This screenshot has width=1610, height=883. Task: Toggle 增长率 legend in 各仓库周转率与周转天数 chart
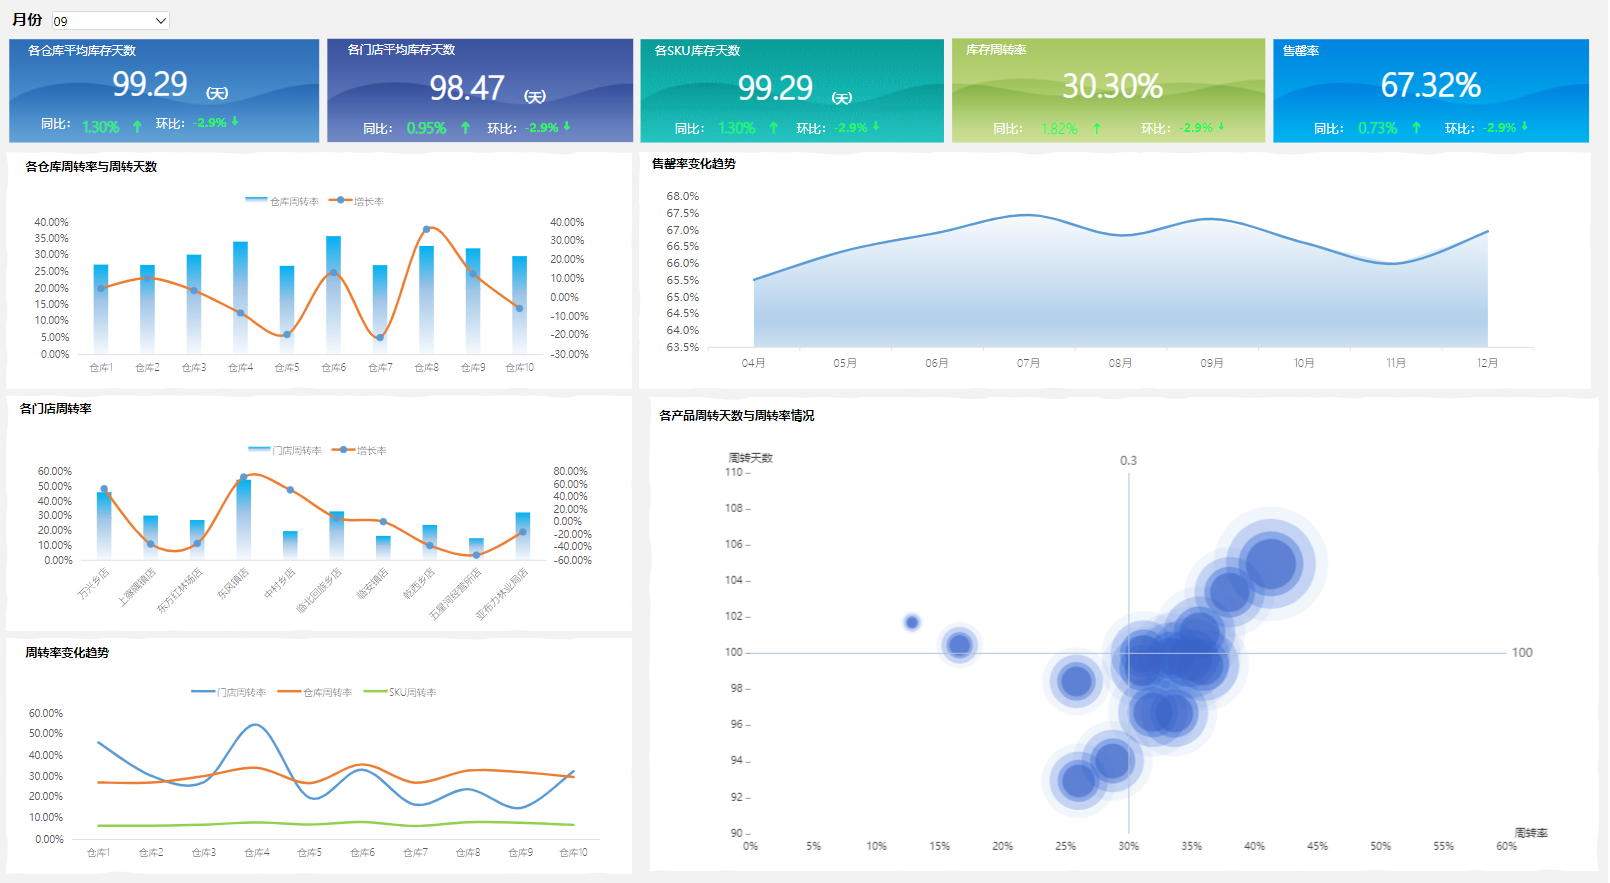click(357, 201)
